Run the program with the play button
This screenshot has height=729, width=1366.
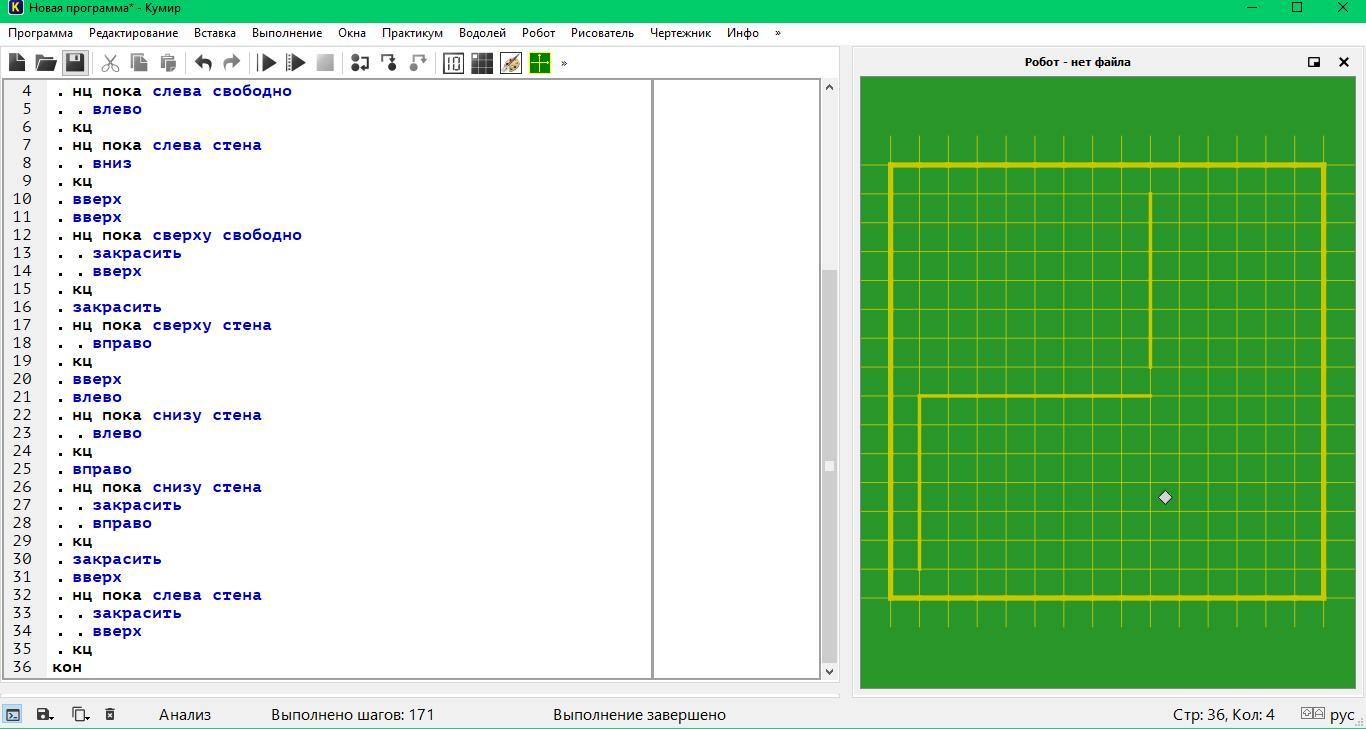pyautogui.click(x=267, y=63)
